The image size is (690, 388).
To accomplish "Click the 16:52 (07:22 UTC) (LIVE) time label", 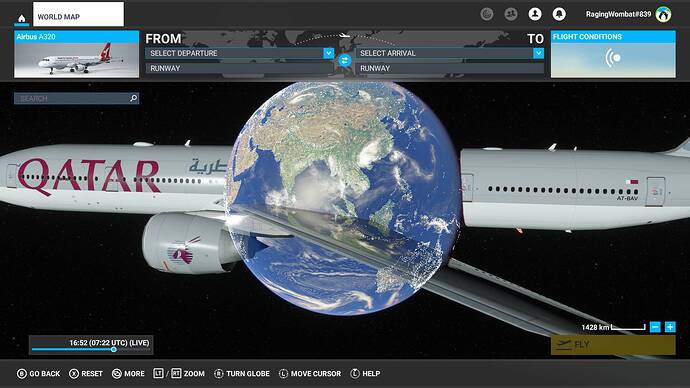I will [x=109, y=342].
